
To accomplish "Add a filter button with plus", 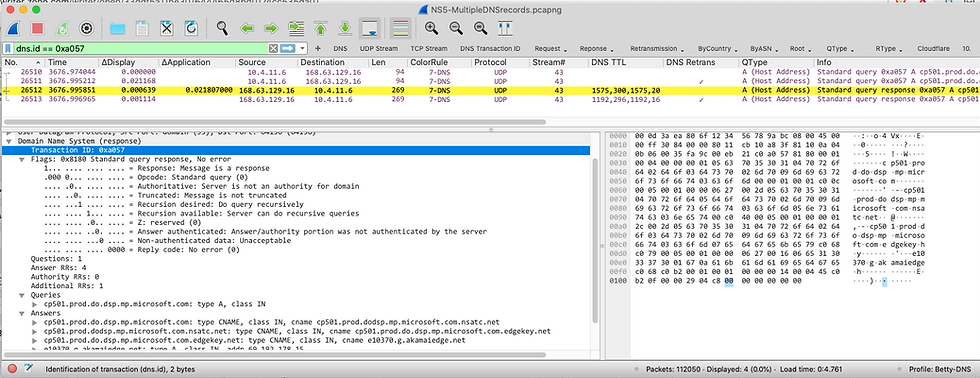I will 318,48.
